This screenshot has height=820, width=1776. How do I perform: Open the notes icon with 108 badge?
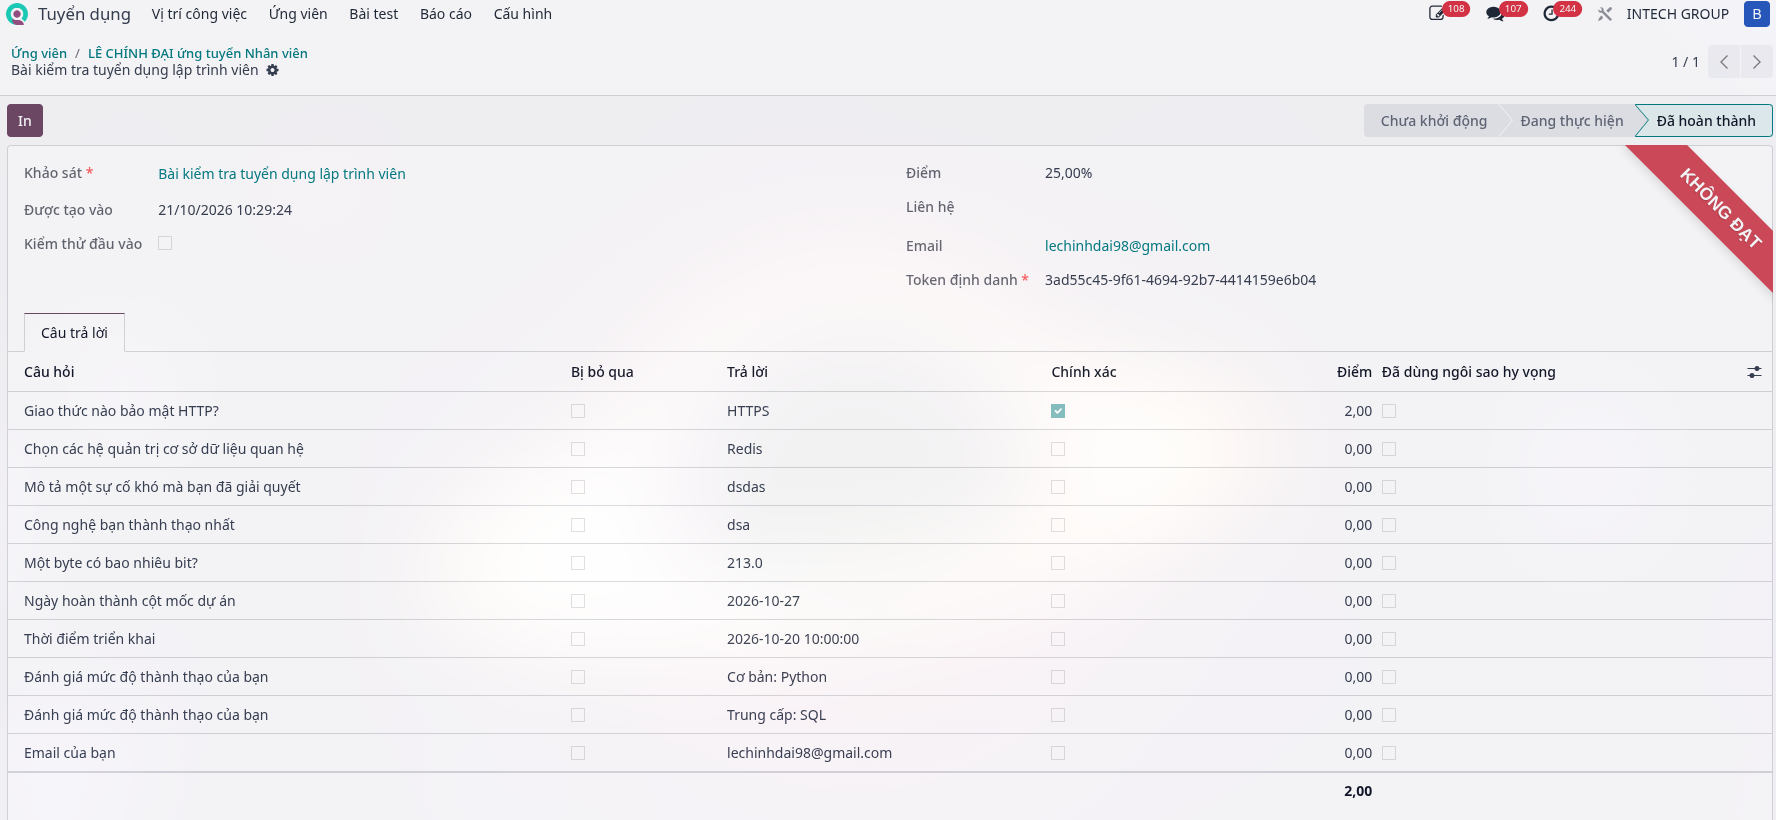point(1438,14)
